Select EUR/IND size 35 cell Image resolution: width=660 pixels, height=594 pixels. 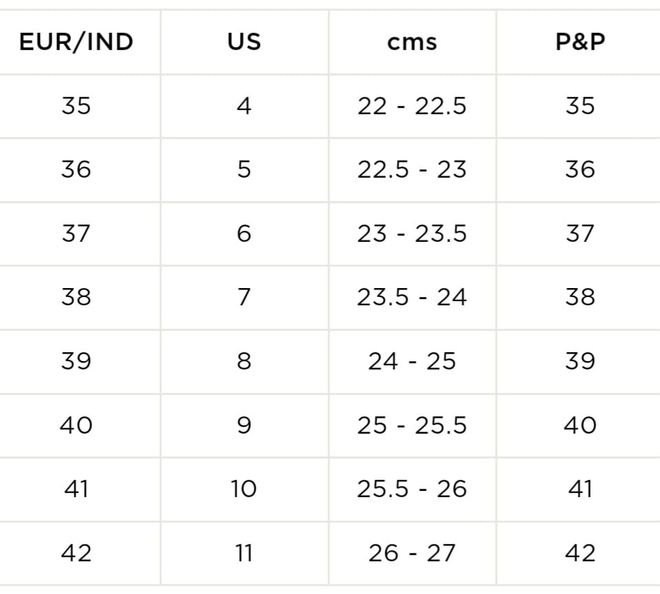[76, 106]
